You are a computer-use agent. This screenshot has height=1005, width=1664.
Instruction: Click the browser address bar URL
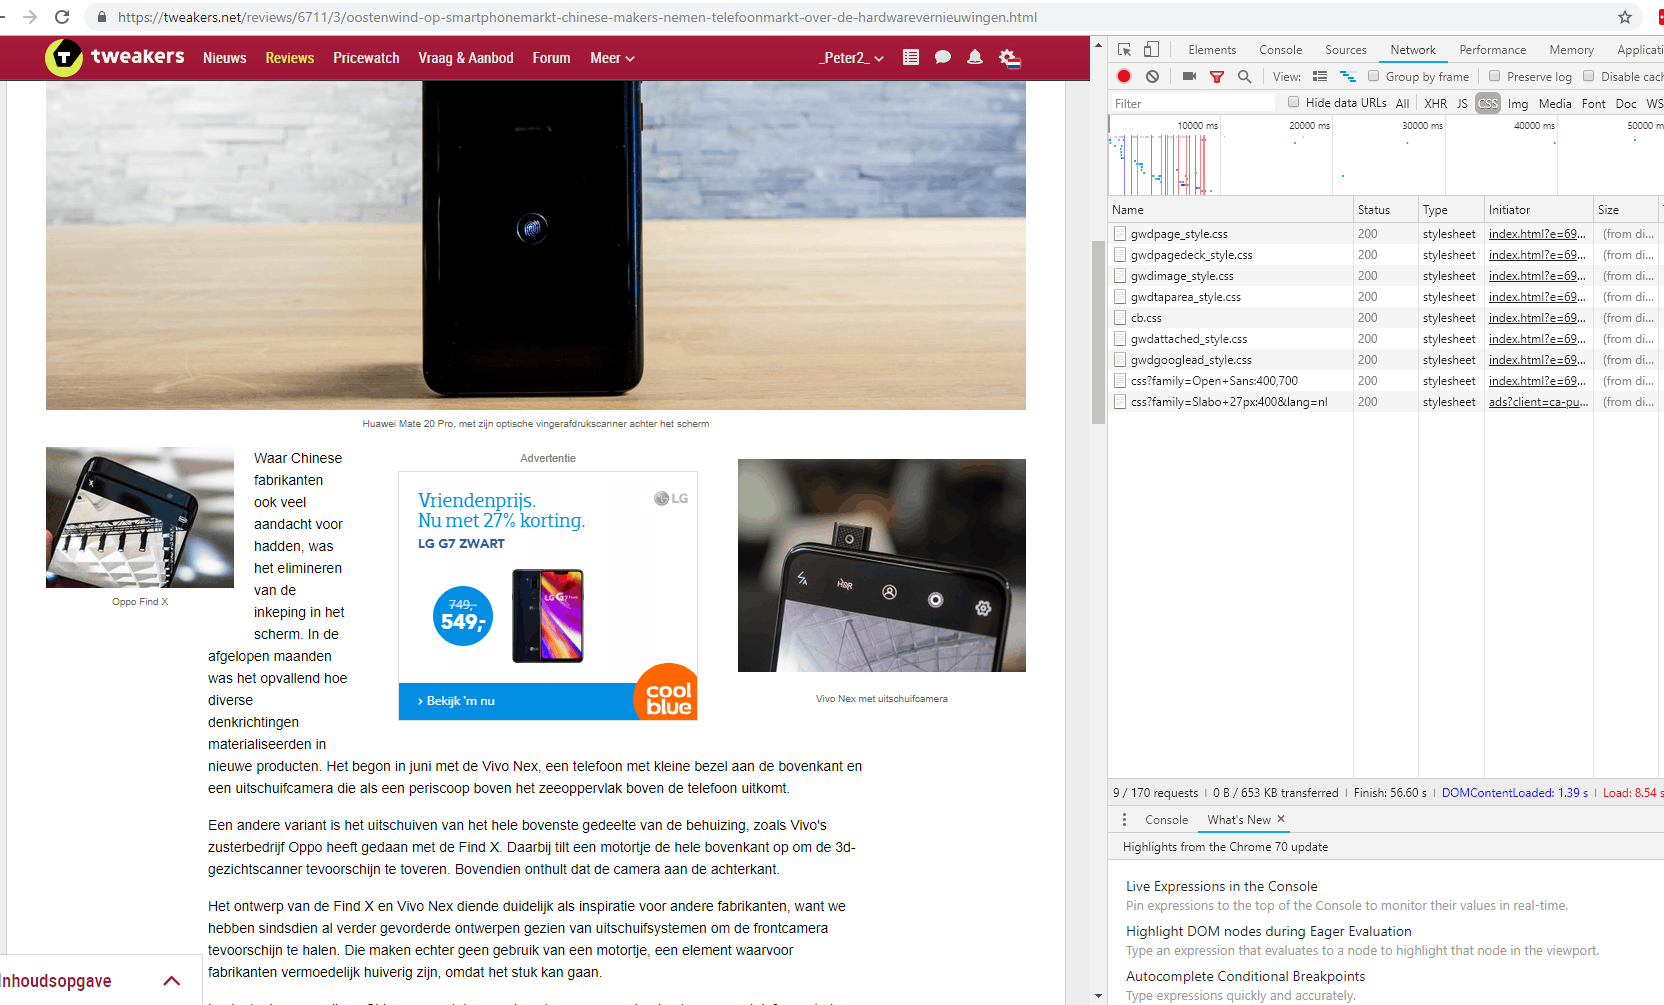point(577,17)
